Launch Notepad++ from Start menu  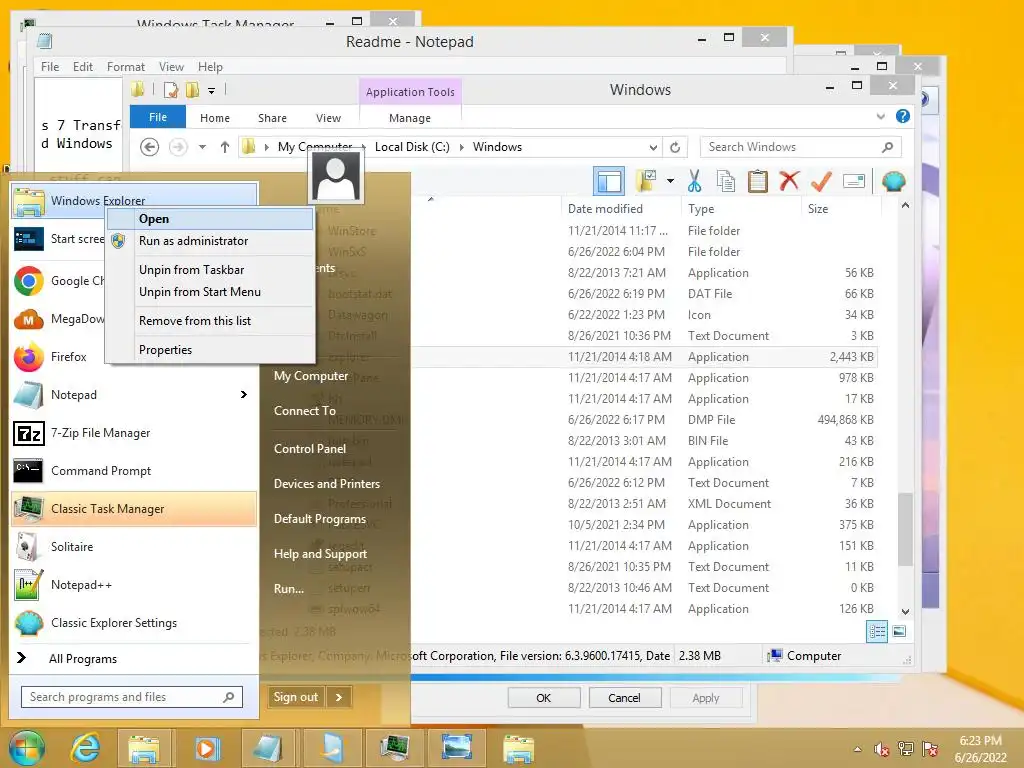[x=134, y=584]
